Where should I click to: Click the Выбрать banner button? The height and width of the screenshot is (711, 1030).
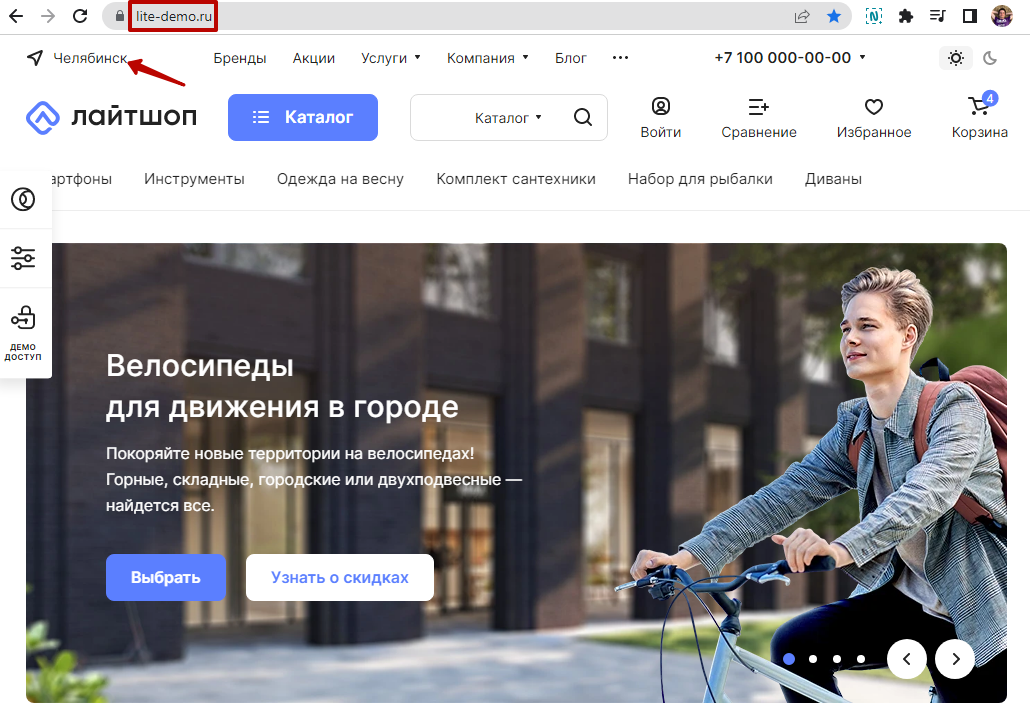point(166,577)
